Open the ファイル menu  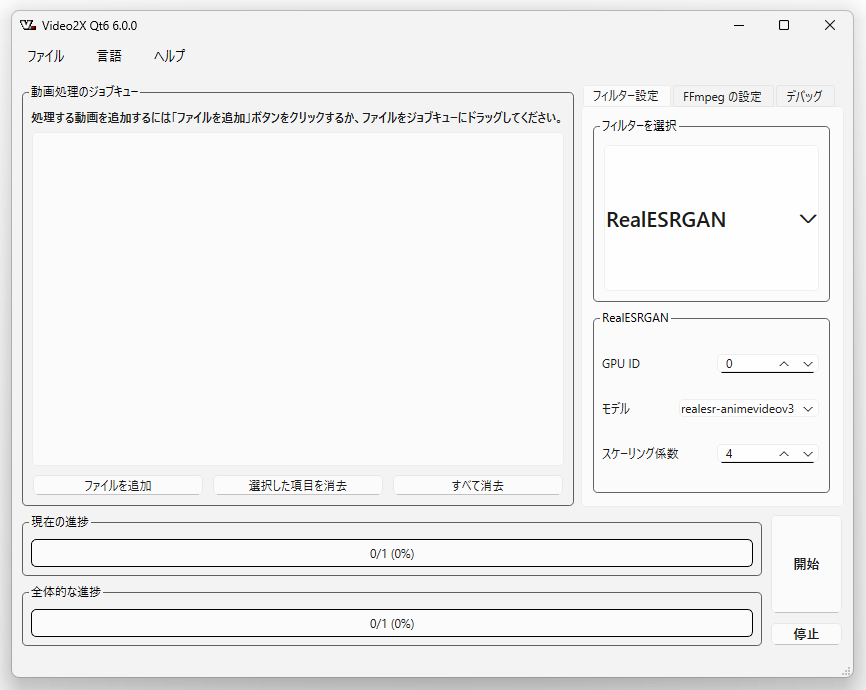point(46,56)
